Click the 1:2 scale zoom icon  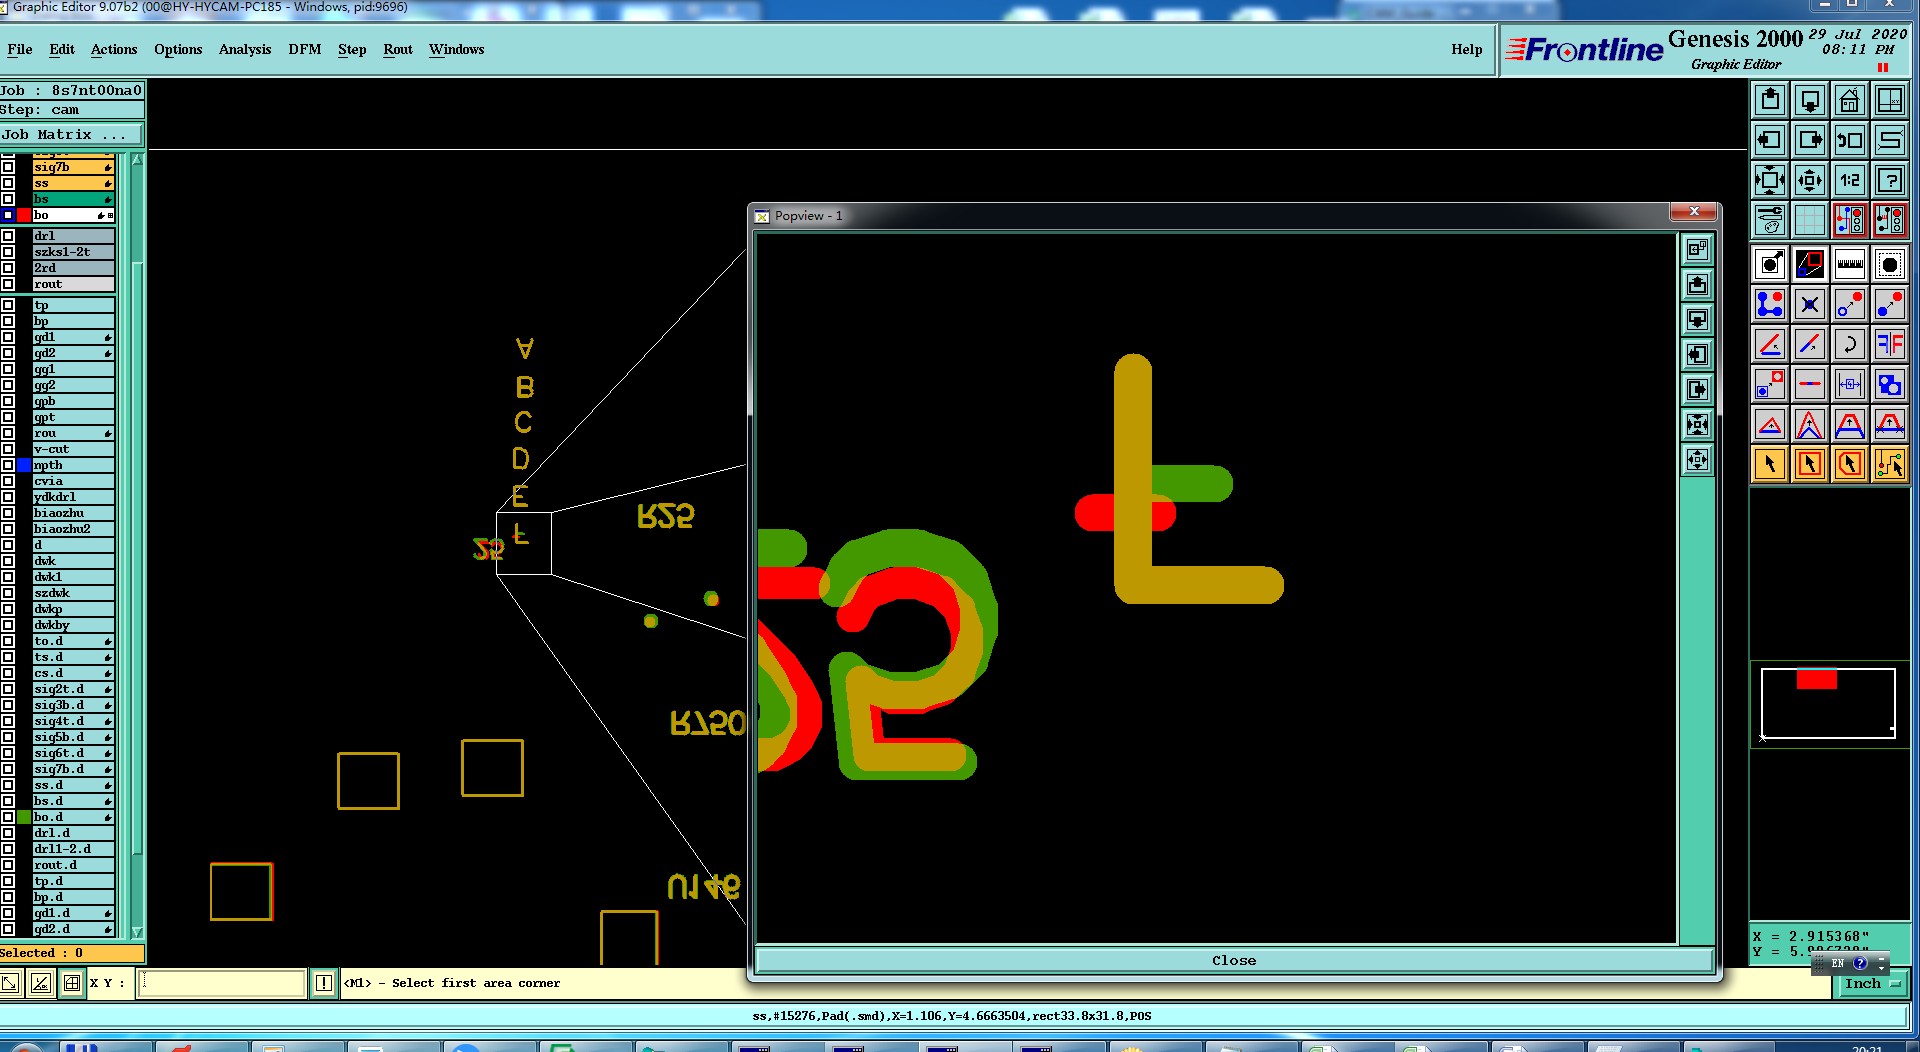click(x=1850, y=180)
